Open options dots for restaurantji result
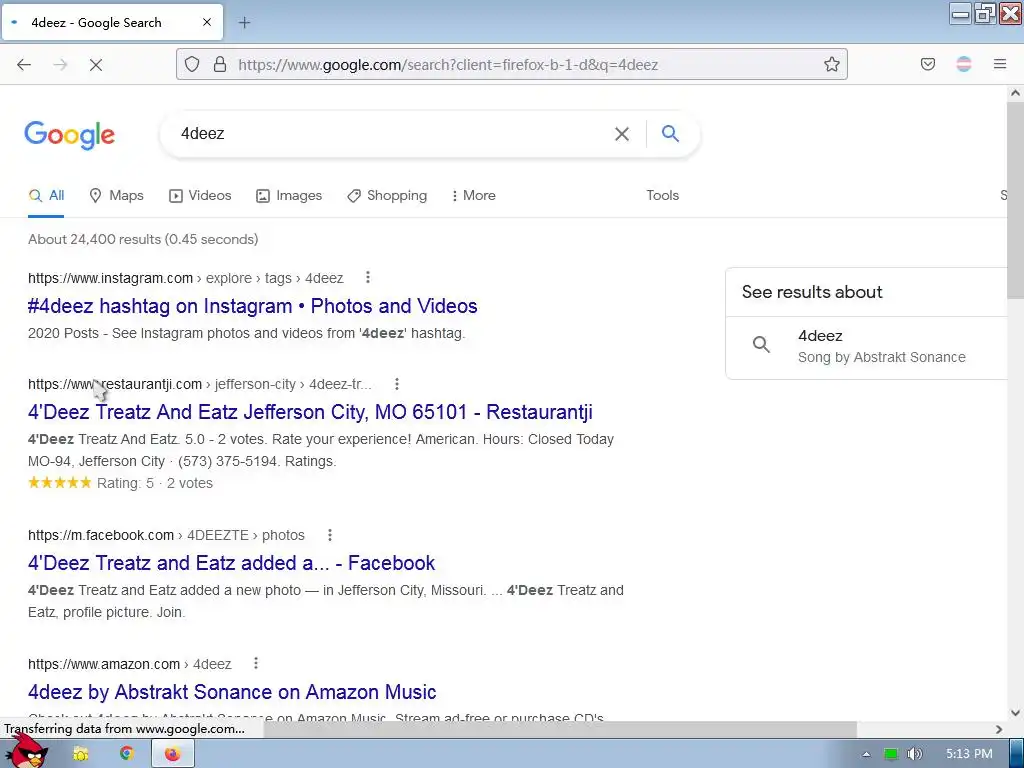 click(396, 384)
